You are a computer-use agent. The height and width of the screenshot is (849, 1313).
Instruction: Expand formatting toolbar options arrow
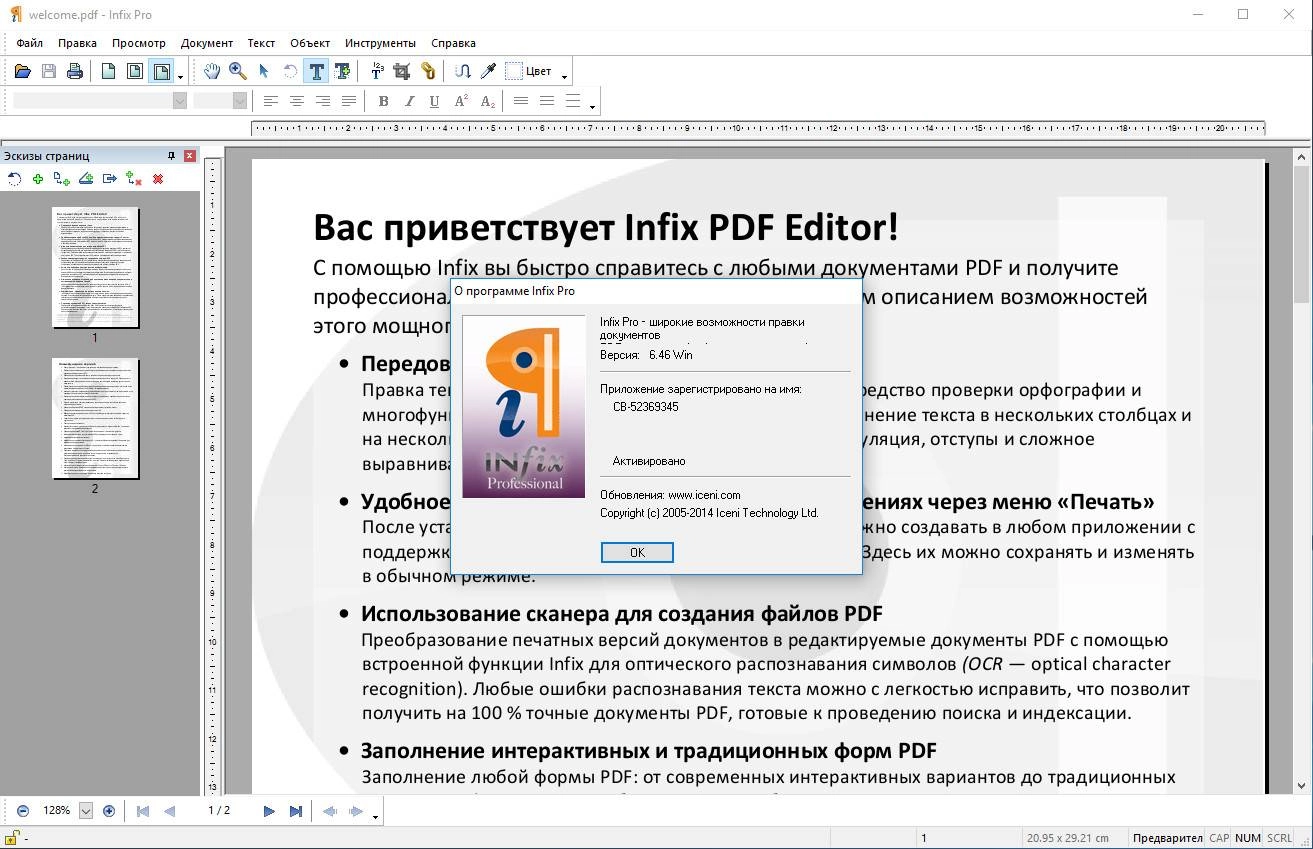(593, 107)
